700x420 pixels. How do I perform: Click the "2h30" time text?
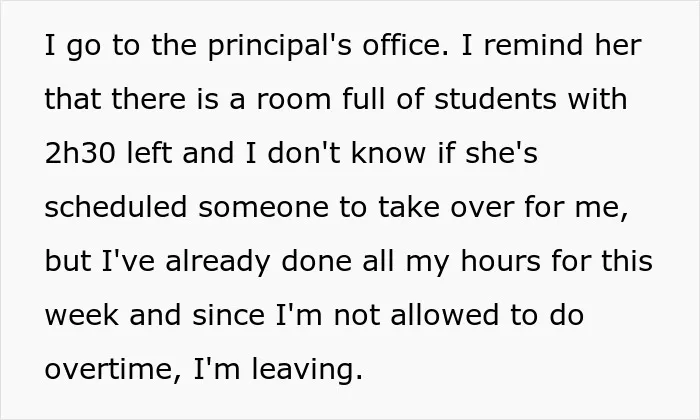pos(80,153)
